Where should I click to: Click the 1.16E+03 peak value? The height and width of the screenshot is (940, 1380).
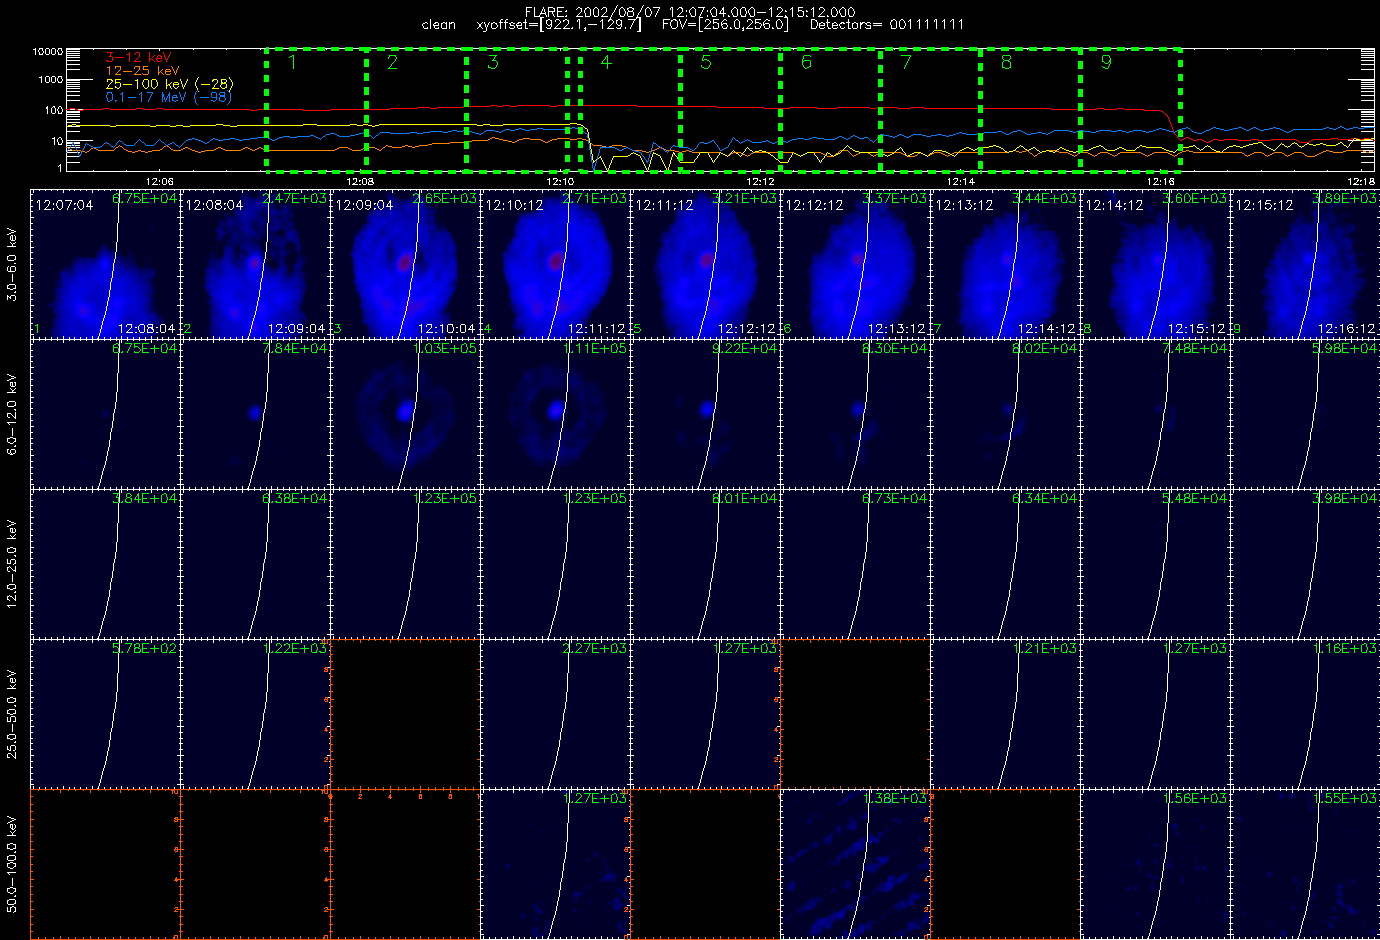(x=1345, y=649)
